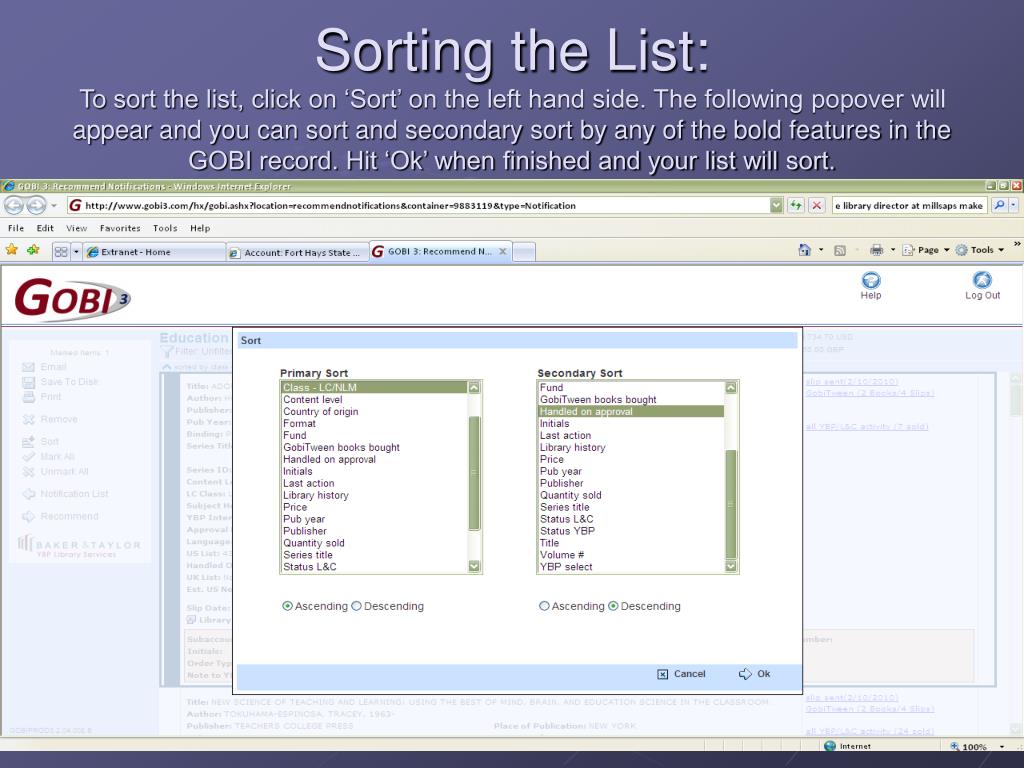Click the Sort icon in sidebar

coord(29,442)
